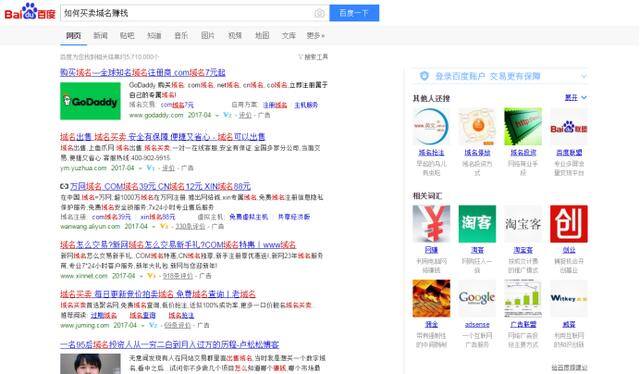Click the Google adsense logo
This screenshot has height=374, width=640.
(x=477, y=298)
